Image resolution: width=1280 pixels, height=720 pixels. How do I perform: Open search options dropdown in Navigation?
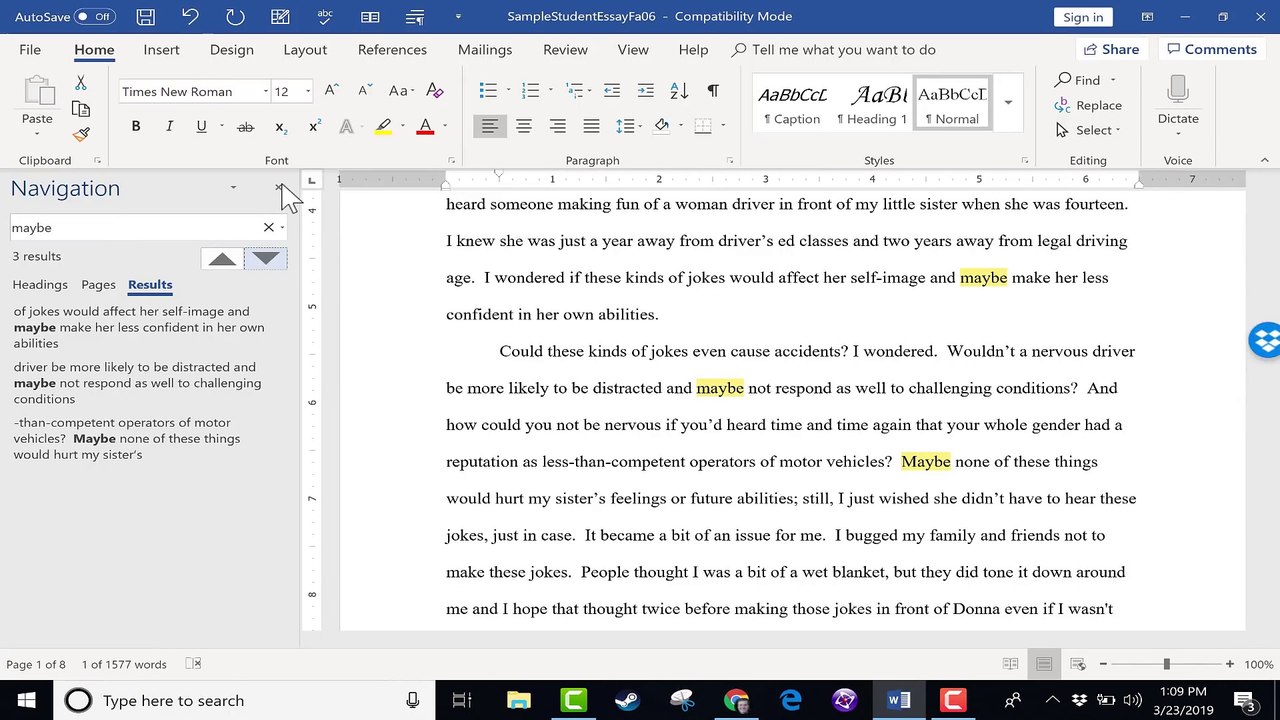(x=282, y=228)
